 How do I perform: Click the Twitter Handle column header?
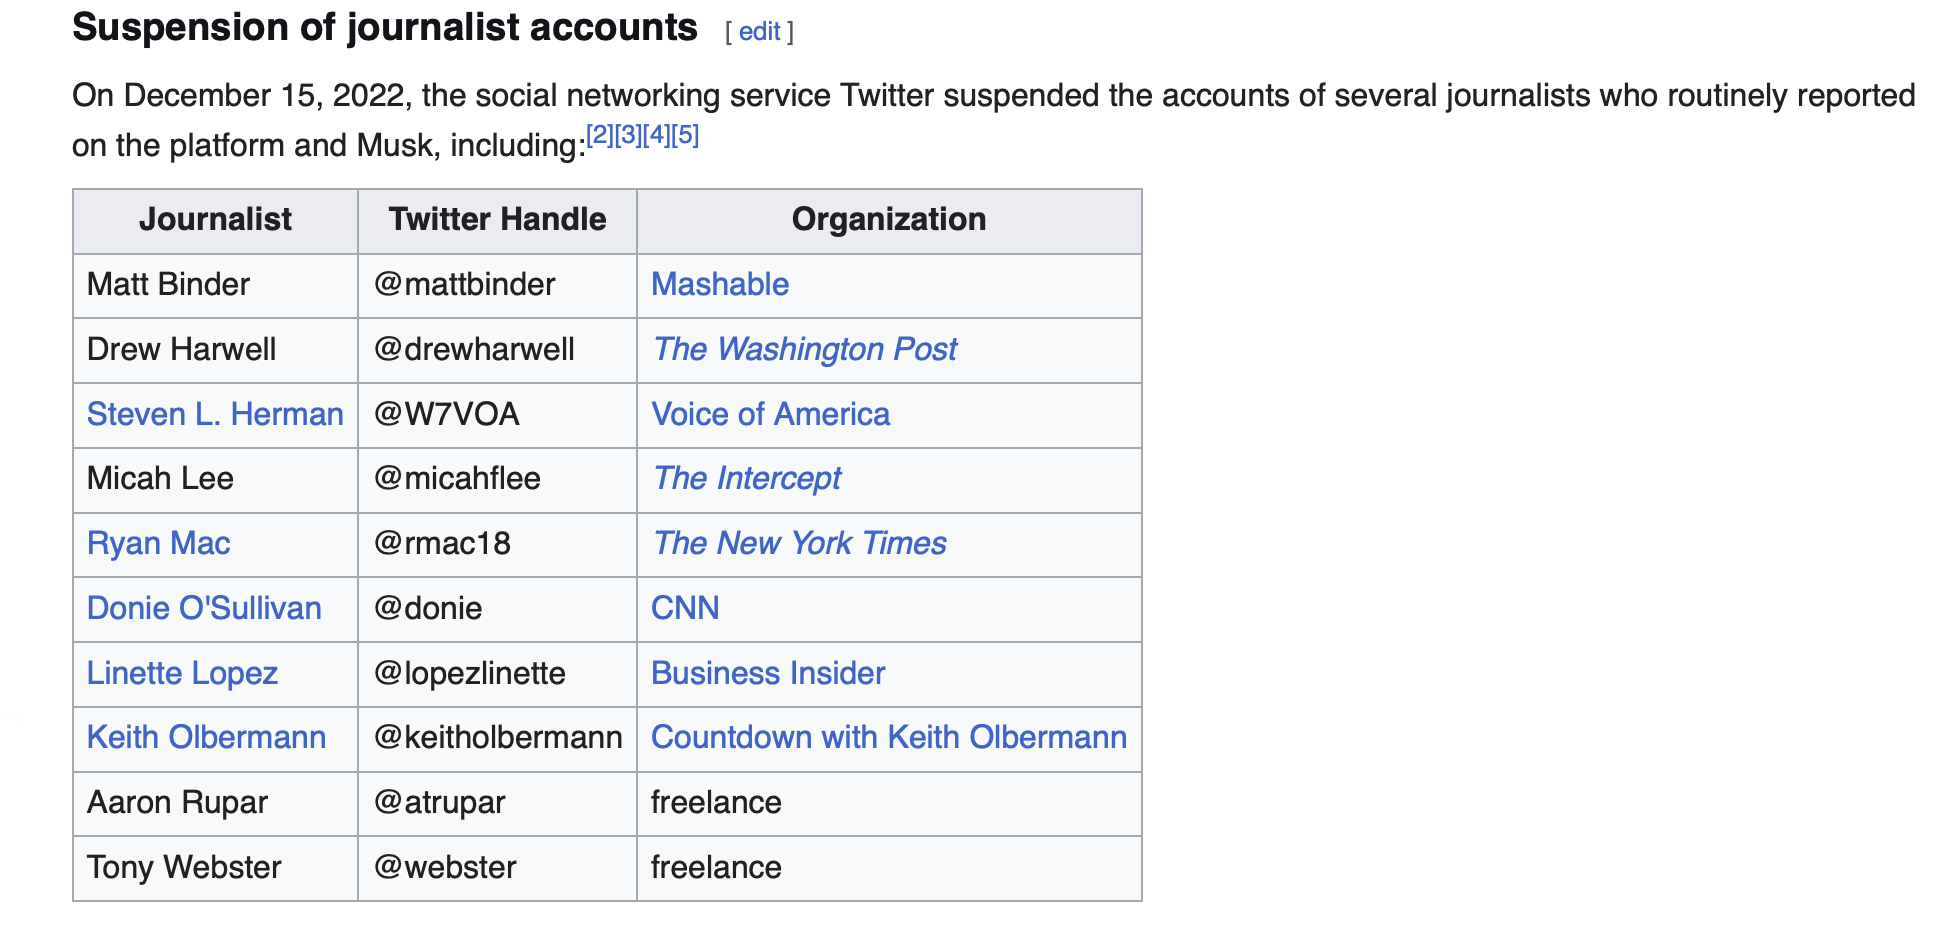[497, 220]
